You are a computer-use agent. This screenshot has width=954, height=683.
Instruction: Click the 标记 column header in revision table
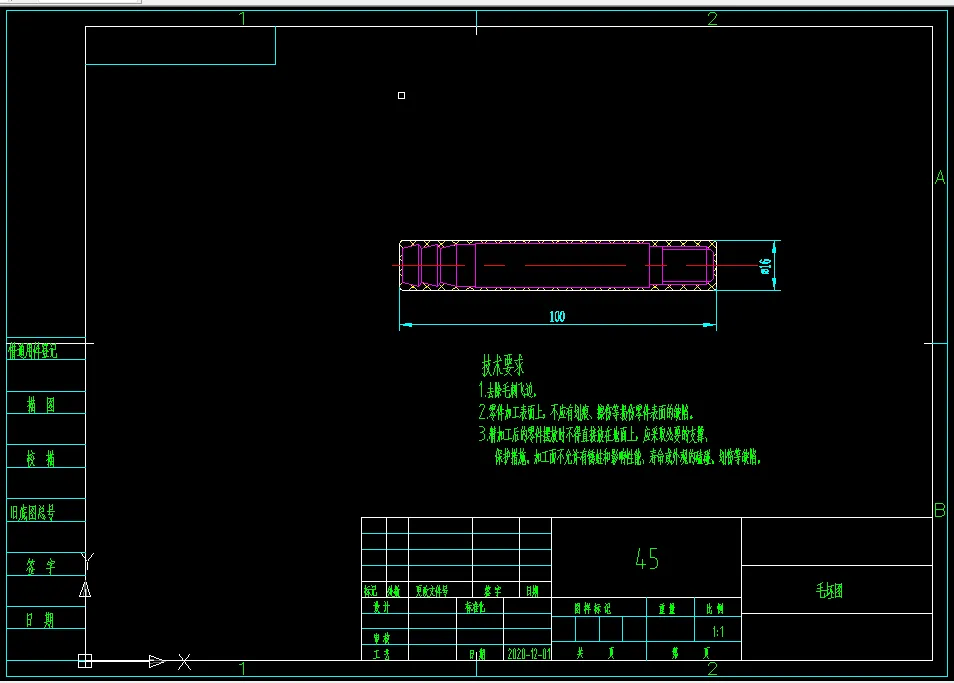pos(370,591)
